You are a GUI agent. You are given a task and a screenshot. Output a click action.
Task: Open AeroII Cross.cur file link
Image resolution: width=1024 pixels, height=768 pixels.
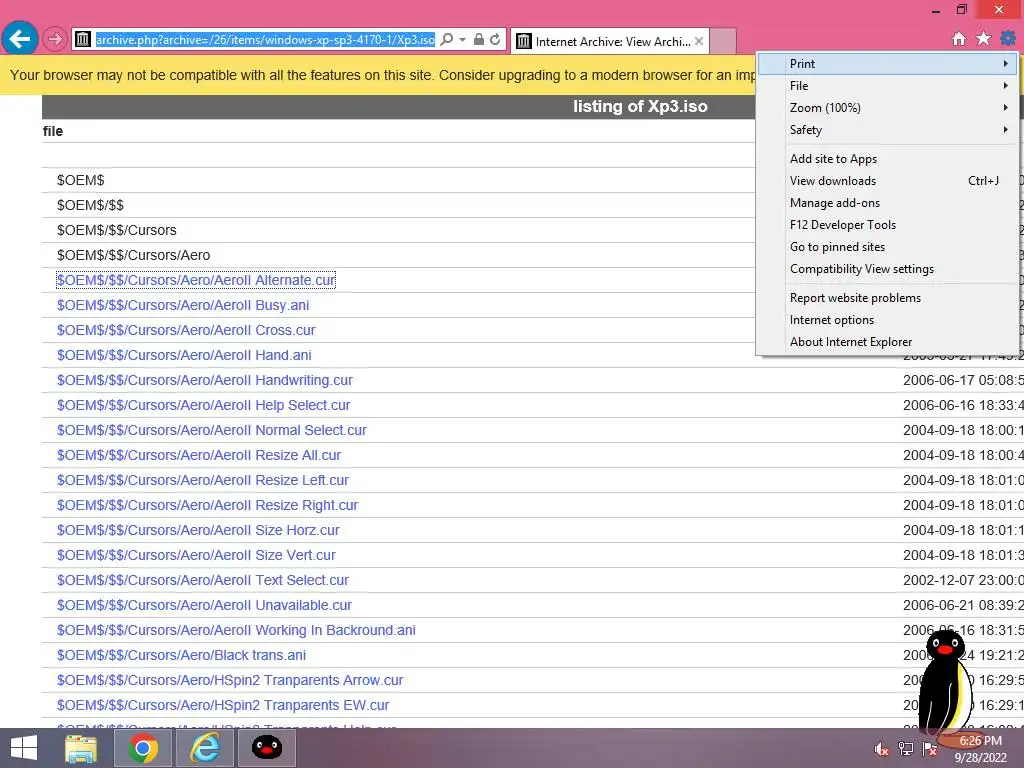(186, 330)
